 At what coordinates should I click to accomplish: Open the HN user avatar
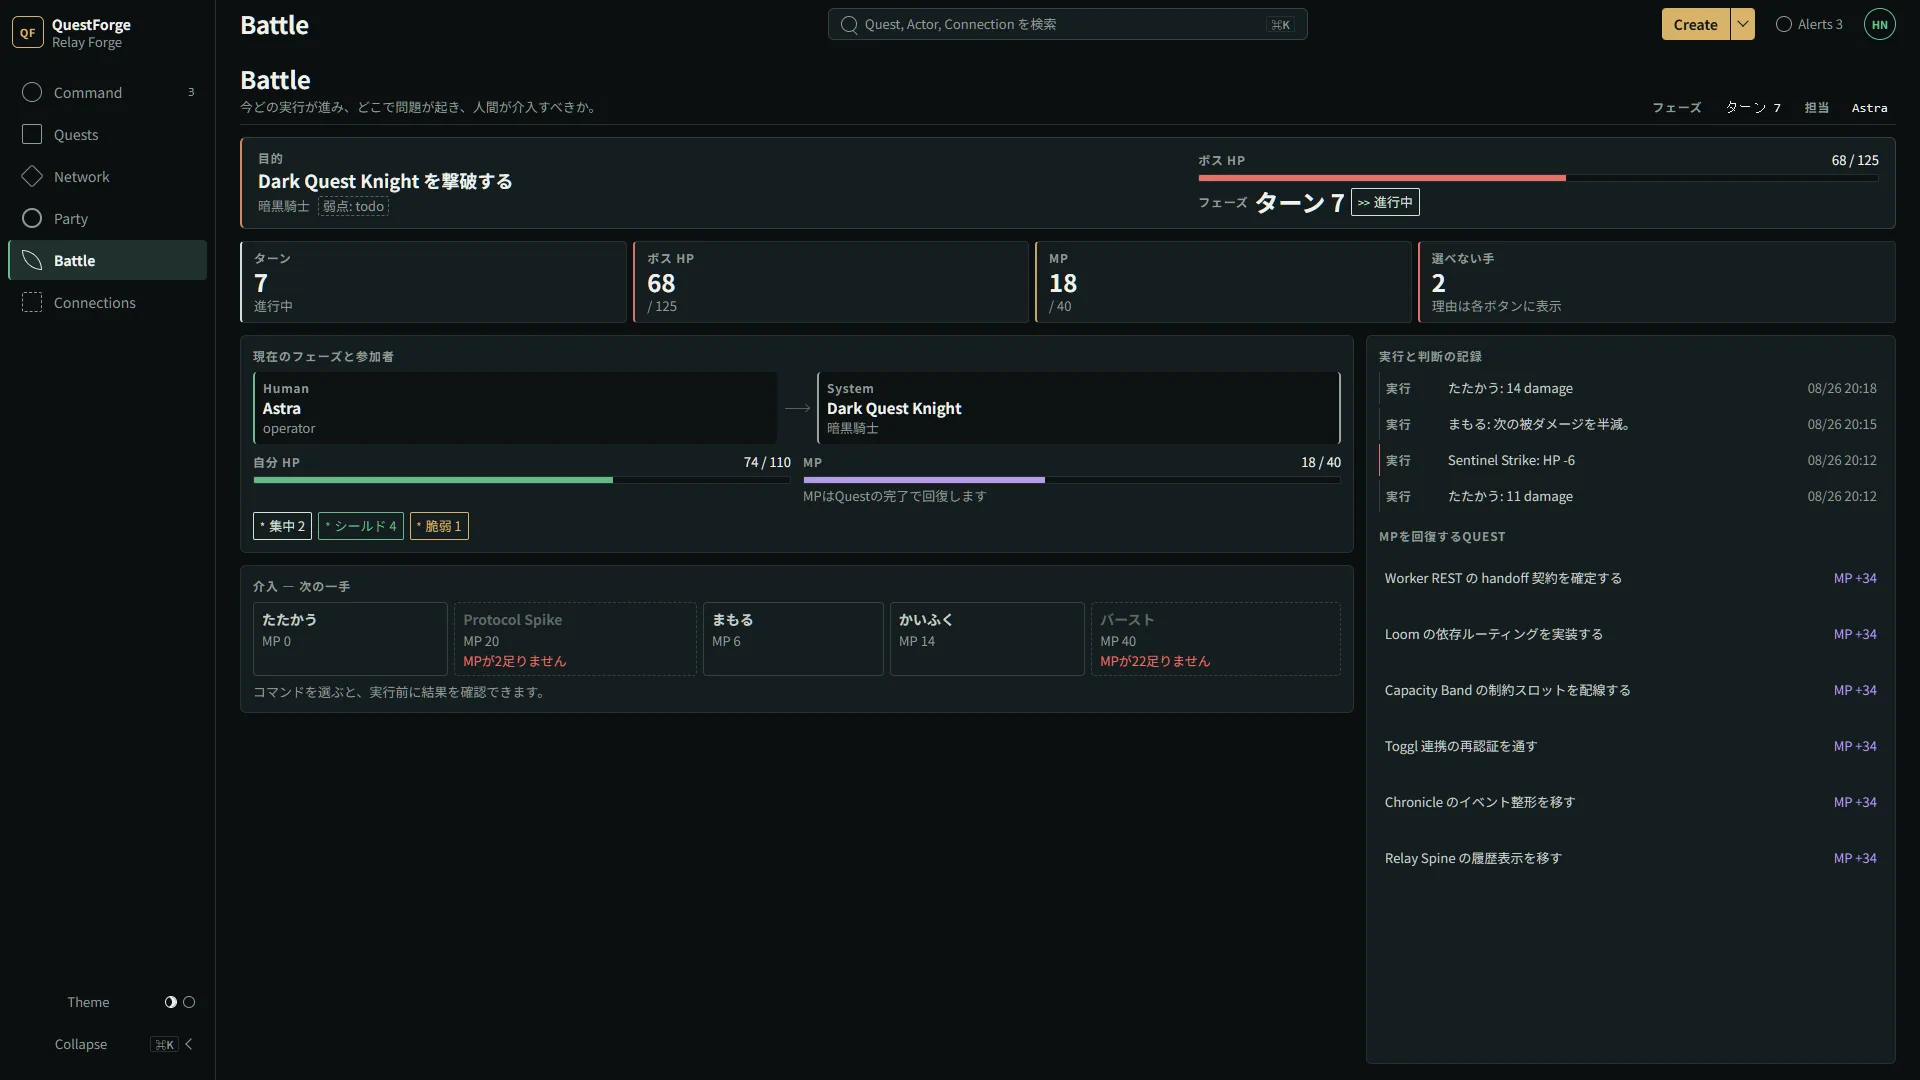click(x=1880, y=24)
